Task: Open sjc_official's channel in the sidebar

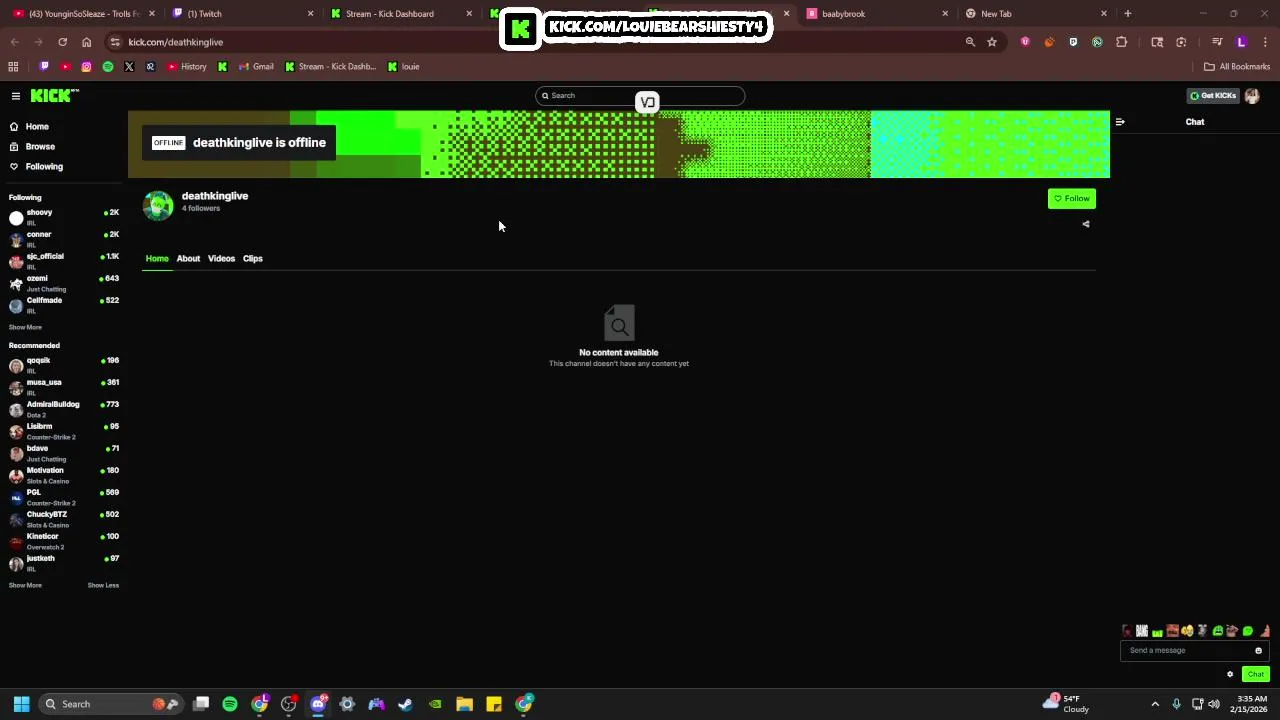Action: click(x=64, y=261)
